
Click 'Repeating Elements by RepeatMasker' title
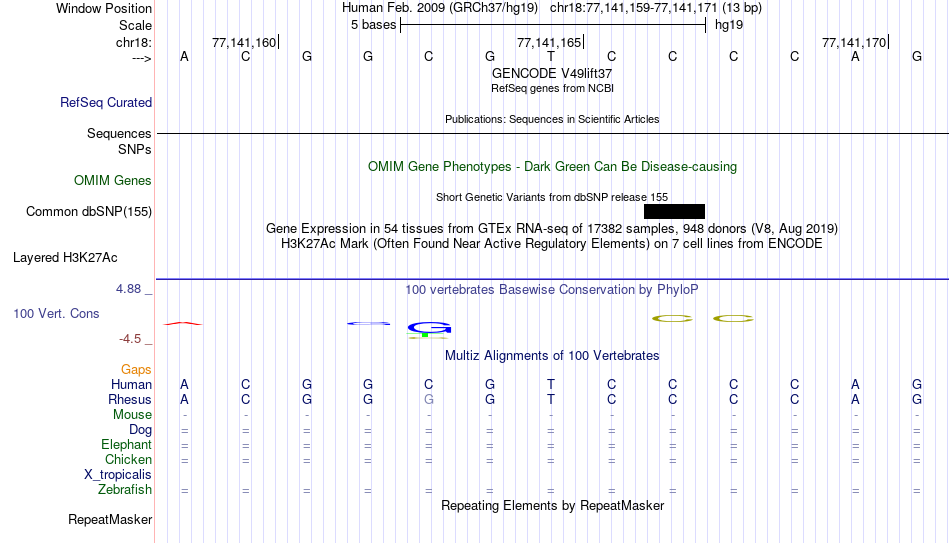[x=552, y=505]
